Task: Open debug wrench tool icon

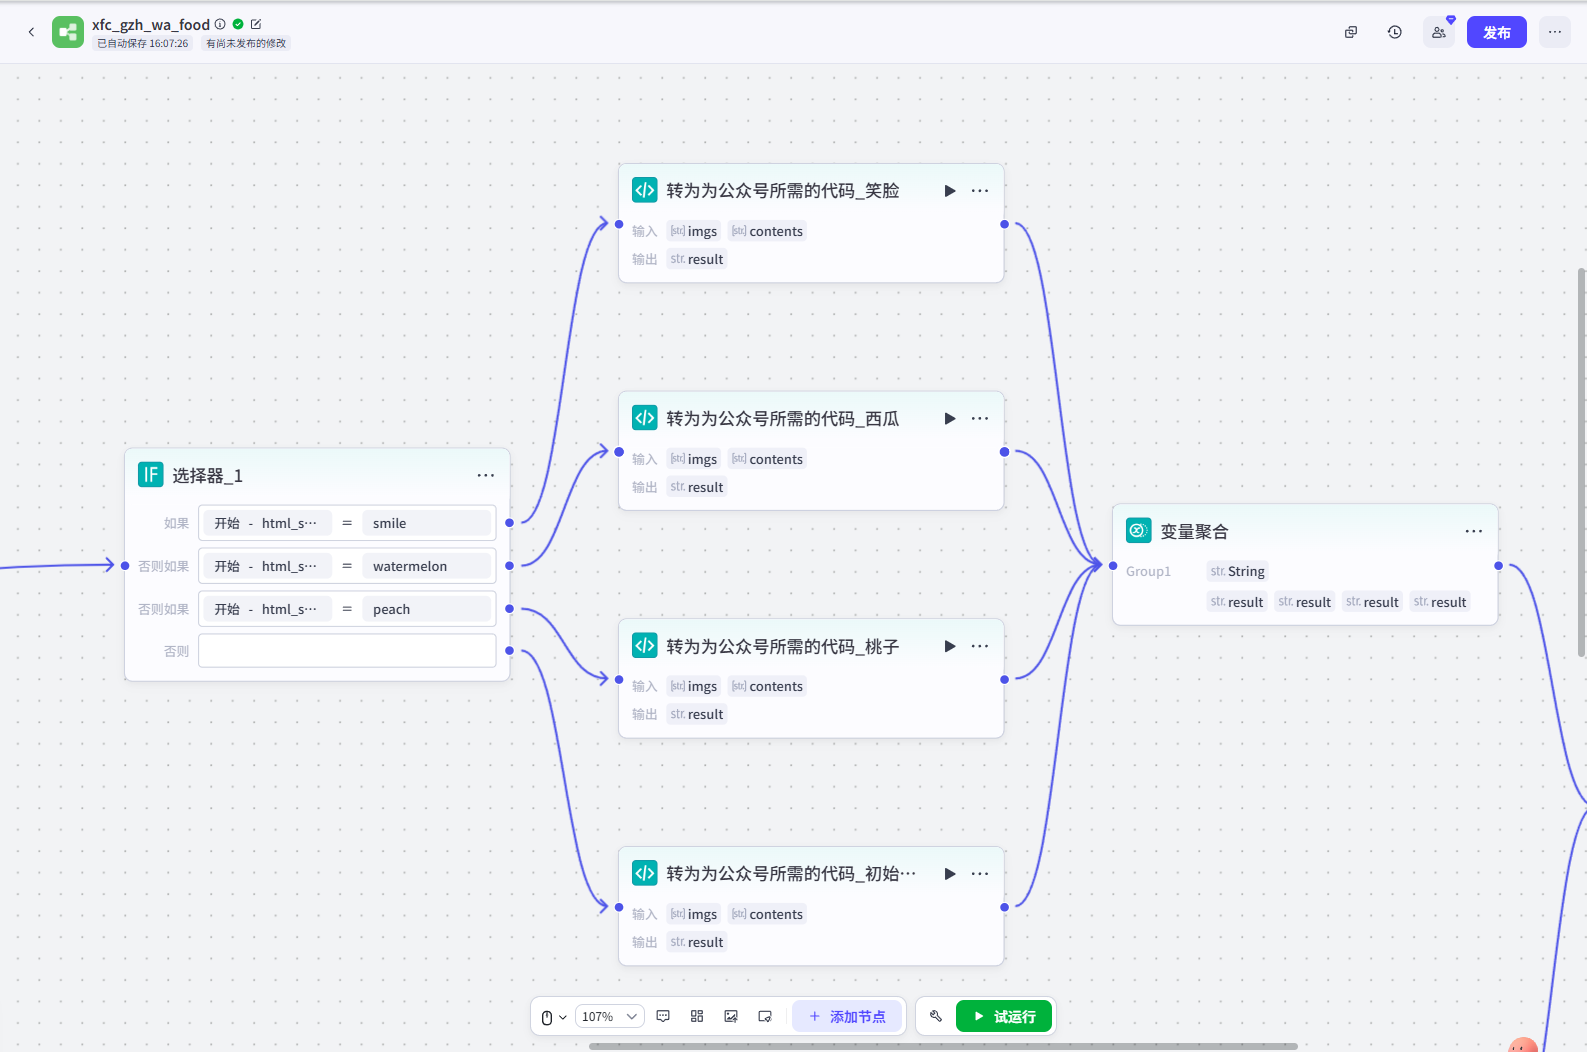Action: click(x=936, y=1017)
